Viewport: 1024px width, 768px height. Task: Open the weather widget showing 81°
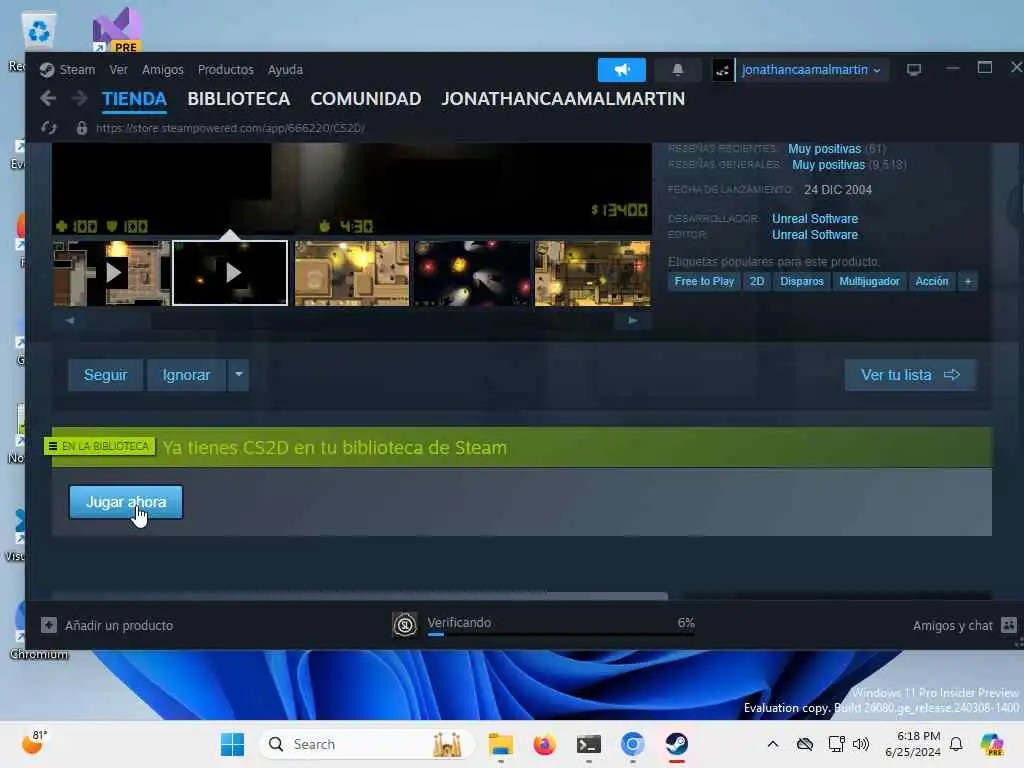[x=34, y=743]
